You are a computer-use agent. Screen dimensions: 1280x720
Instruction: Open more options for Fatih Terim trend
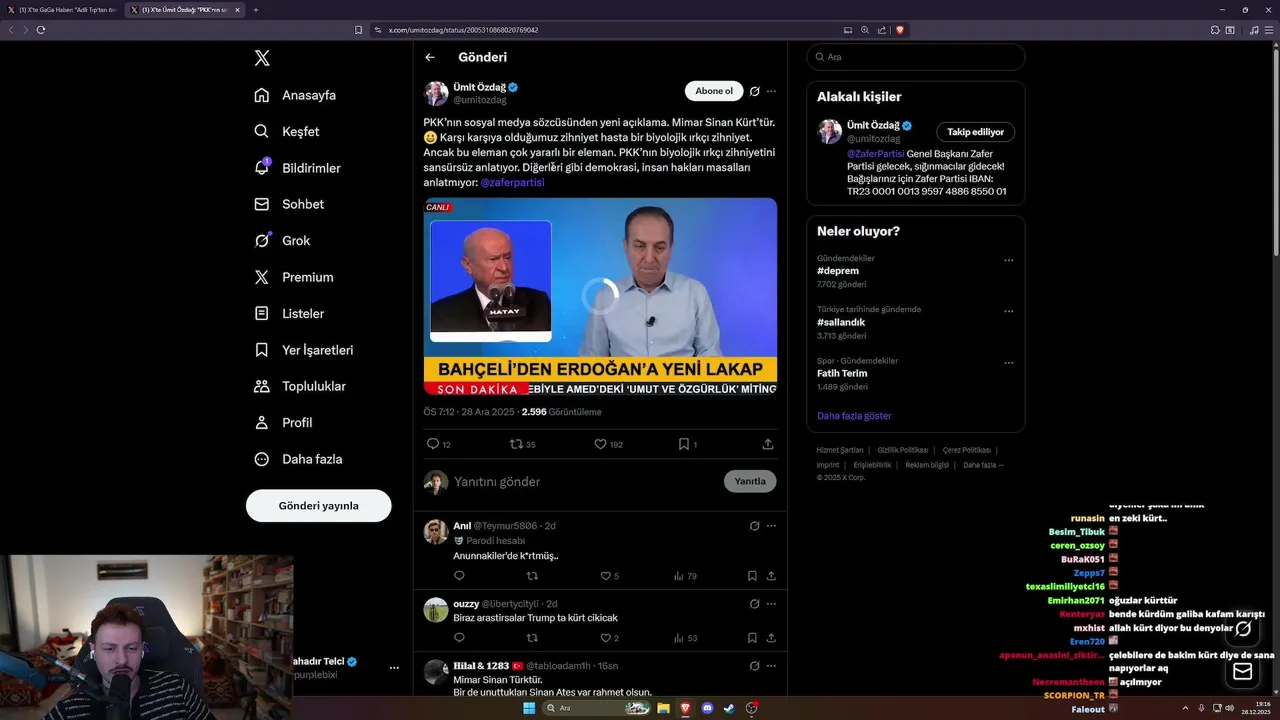tap(1008, 363)
